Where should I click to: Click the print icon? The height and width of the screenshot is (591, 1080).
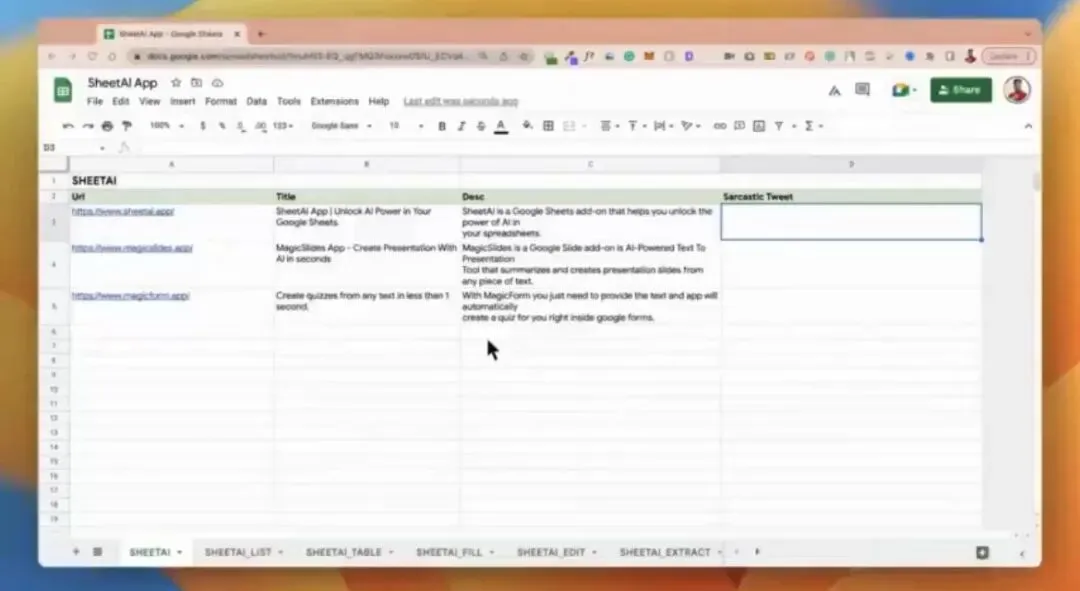107,126
